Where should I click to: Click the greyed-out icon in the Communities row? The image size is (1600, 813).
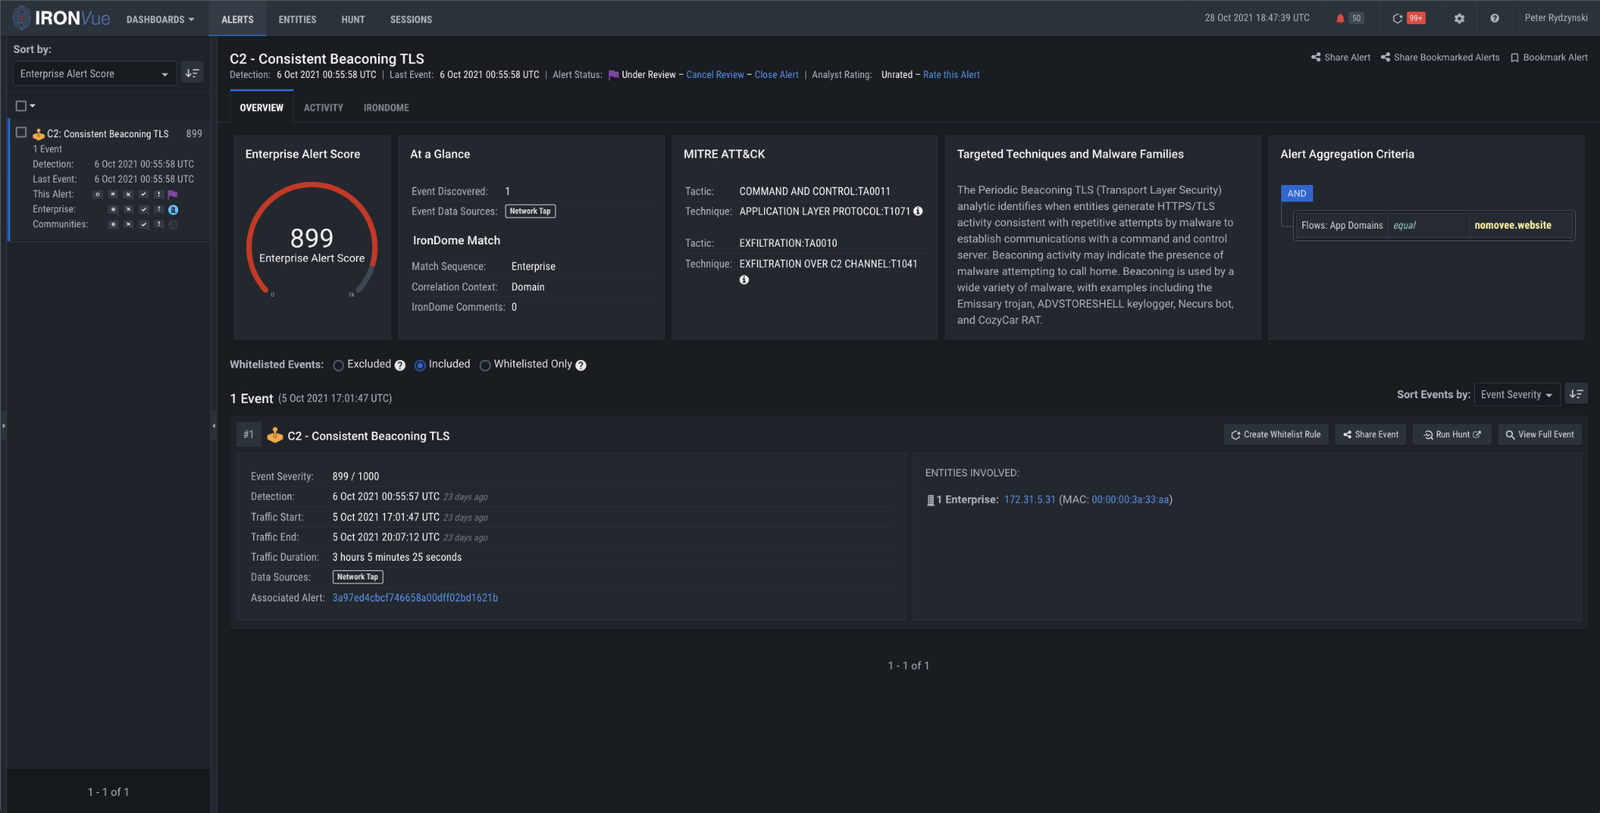173,225
